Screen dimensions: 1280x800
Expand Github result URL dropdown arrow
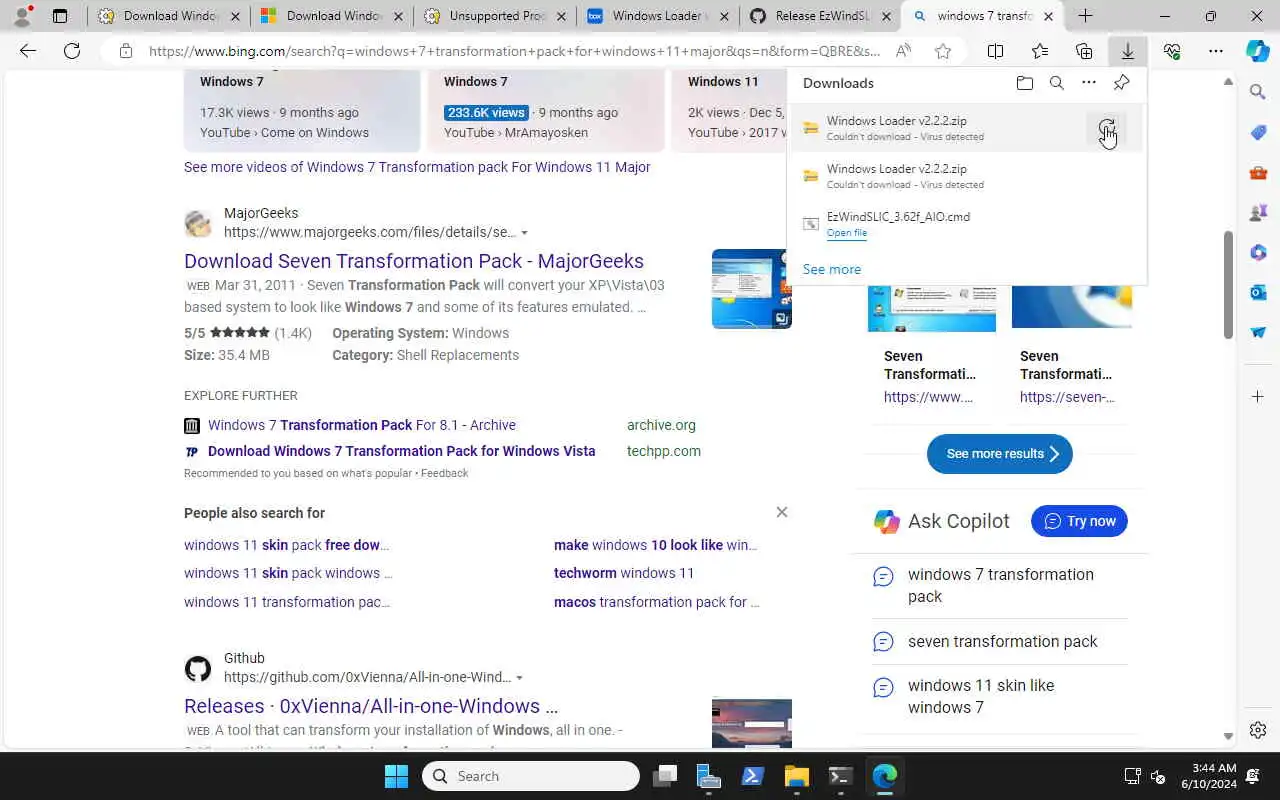(519, 678)
